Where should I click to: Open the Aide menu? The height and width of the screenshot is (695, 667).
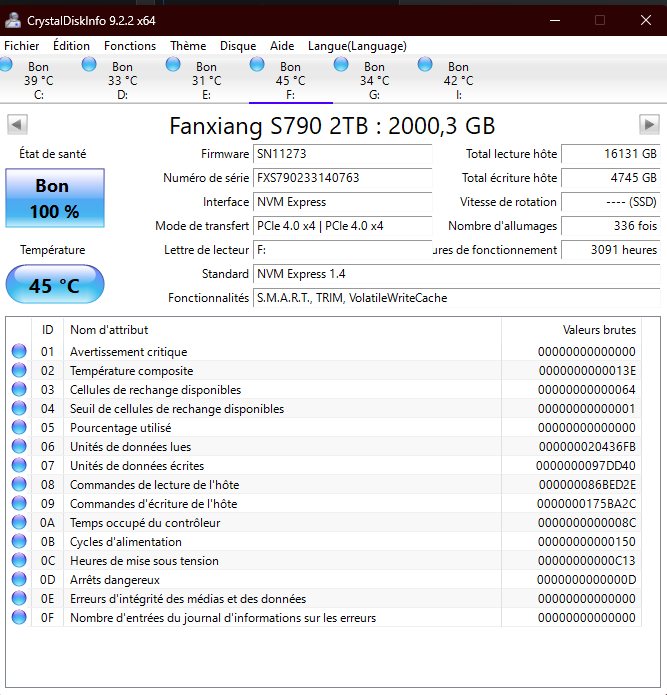[x=282, y=46]
